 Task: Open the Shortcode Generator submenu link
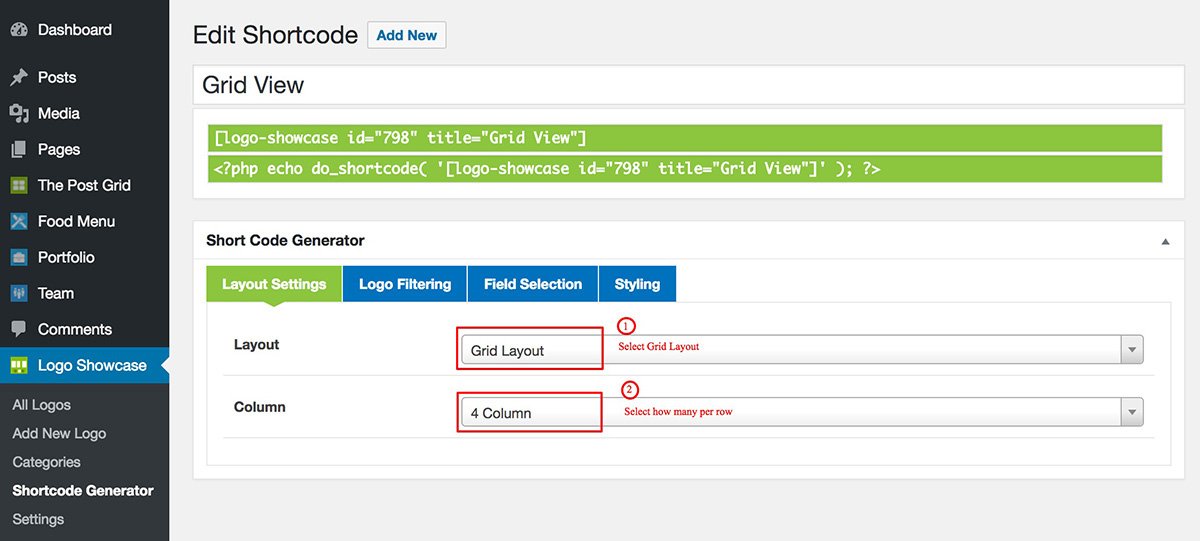[83, 490]
